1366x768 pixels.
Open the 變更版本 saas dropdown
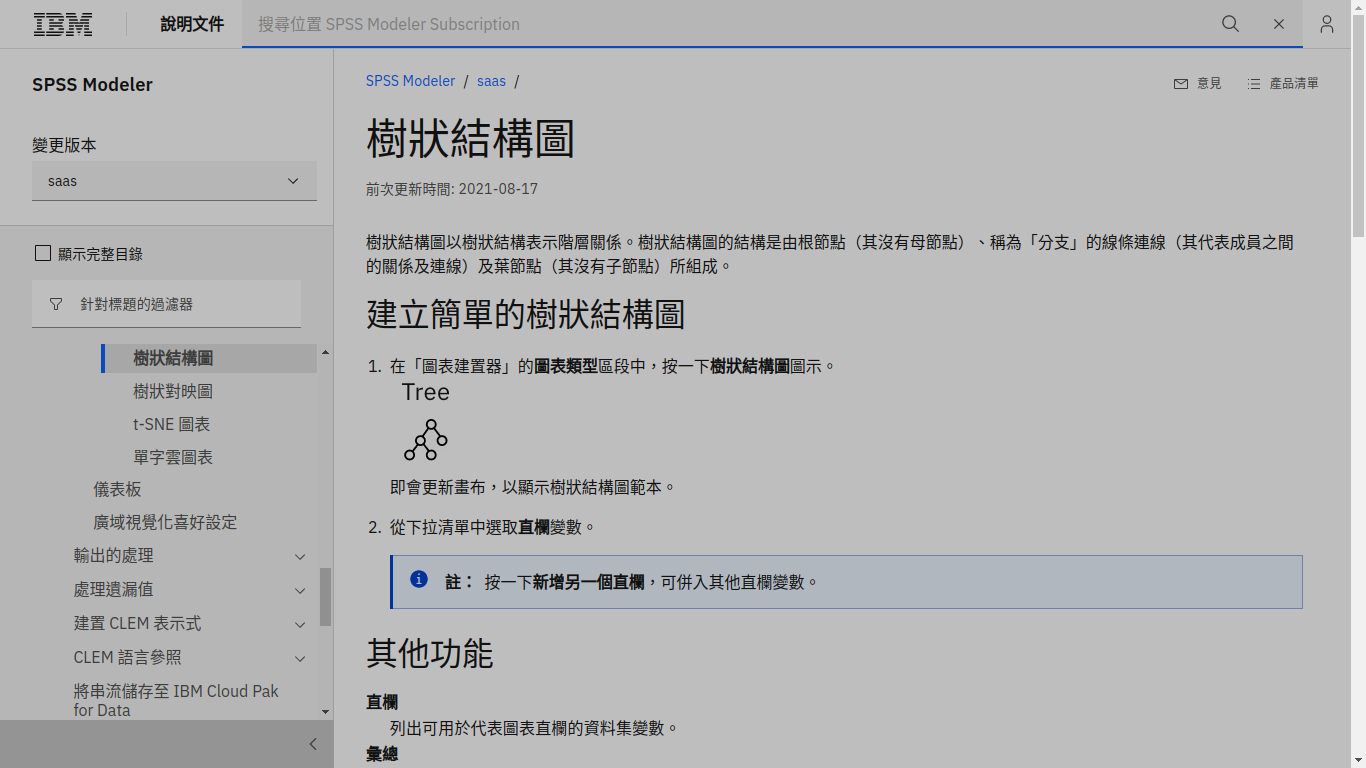[174, 181]
